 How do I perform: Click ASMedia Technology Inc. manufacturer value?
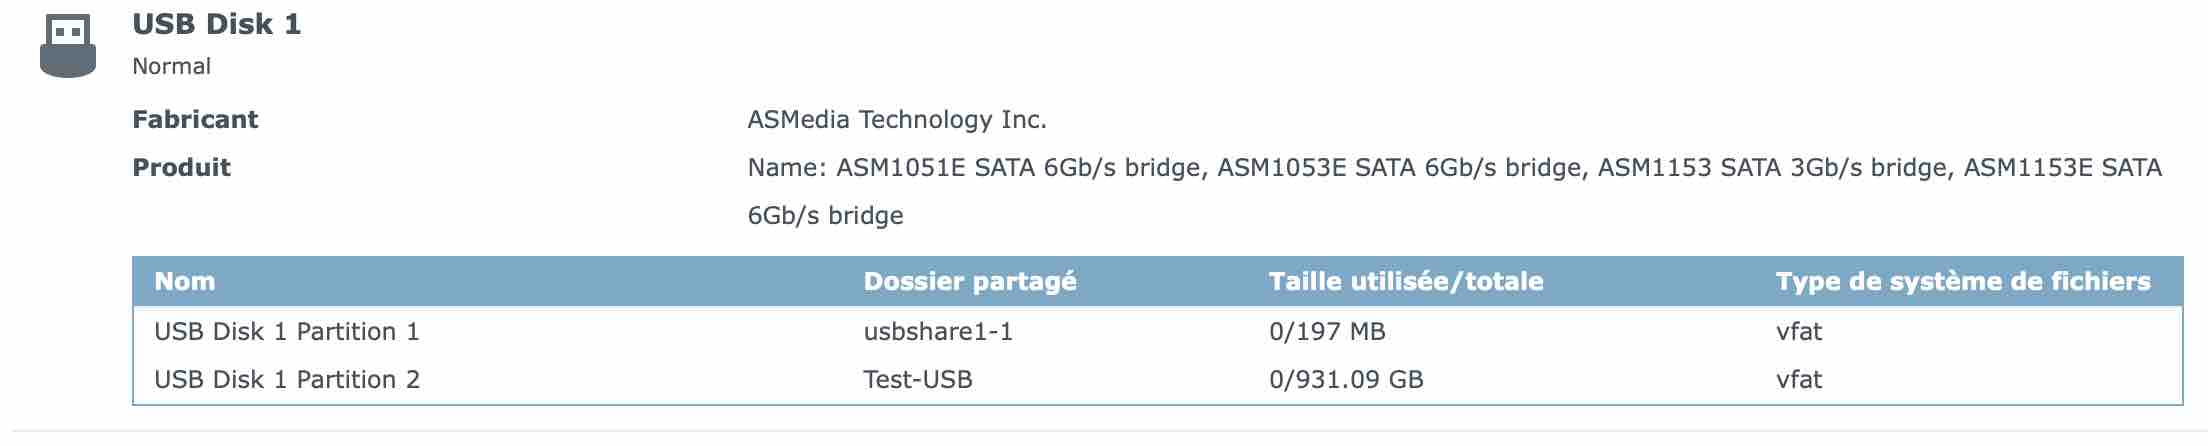(897, 120)
